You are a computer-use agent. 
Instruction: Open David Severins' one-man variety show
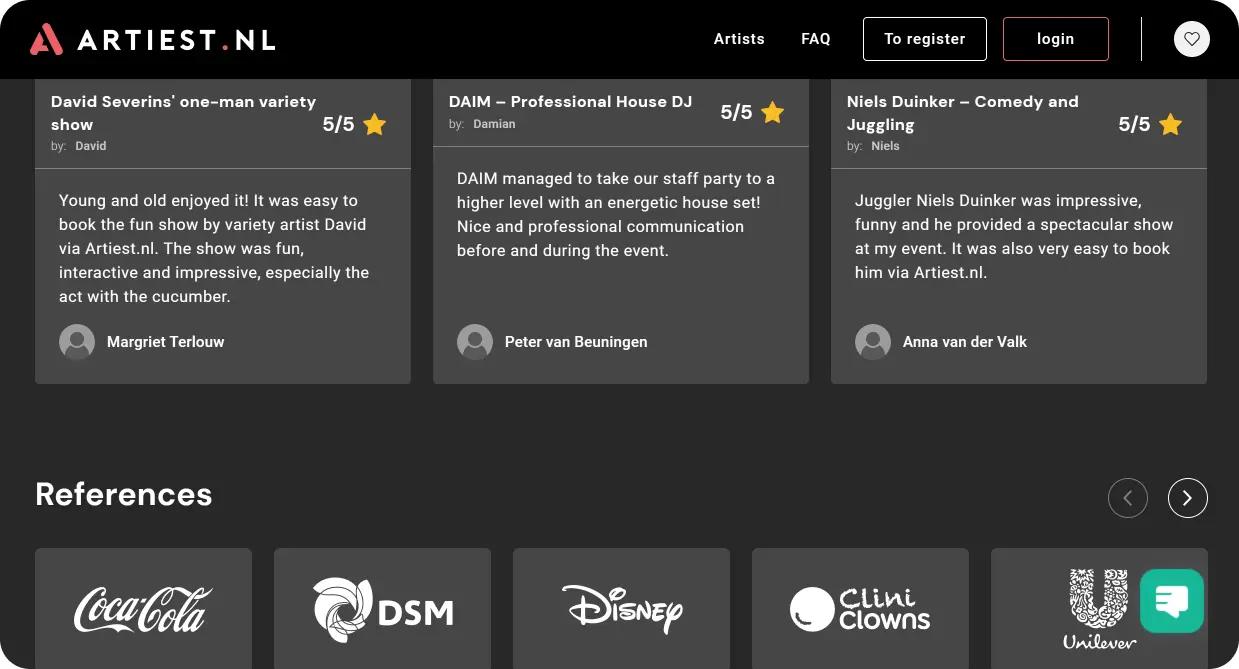click(183, 113)
